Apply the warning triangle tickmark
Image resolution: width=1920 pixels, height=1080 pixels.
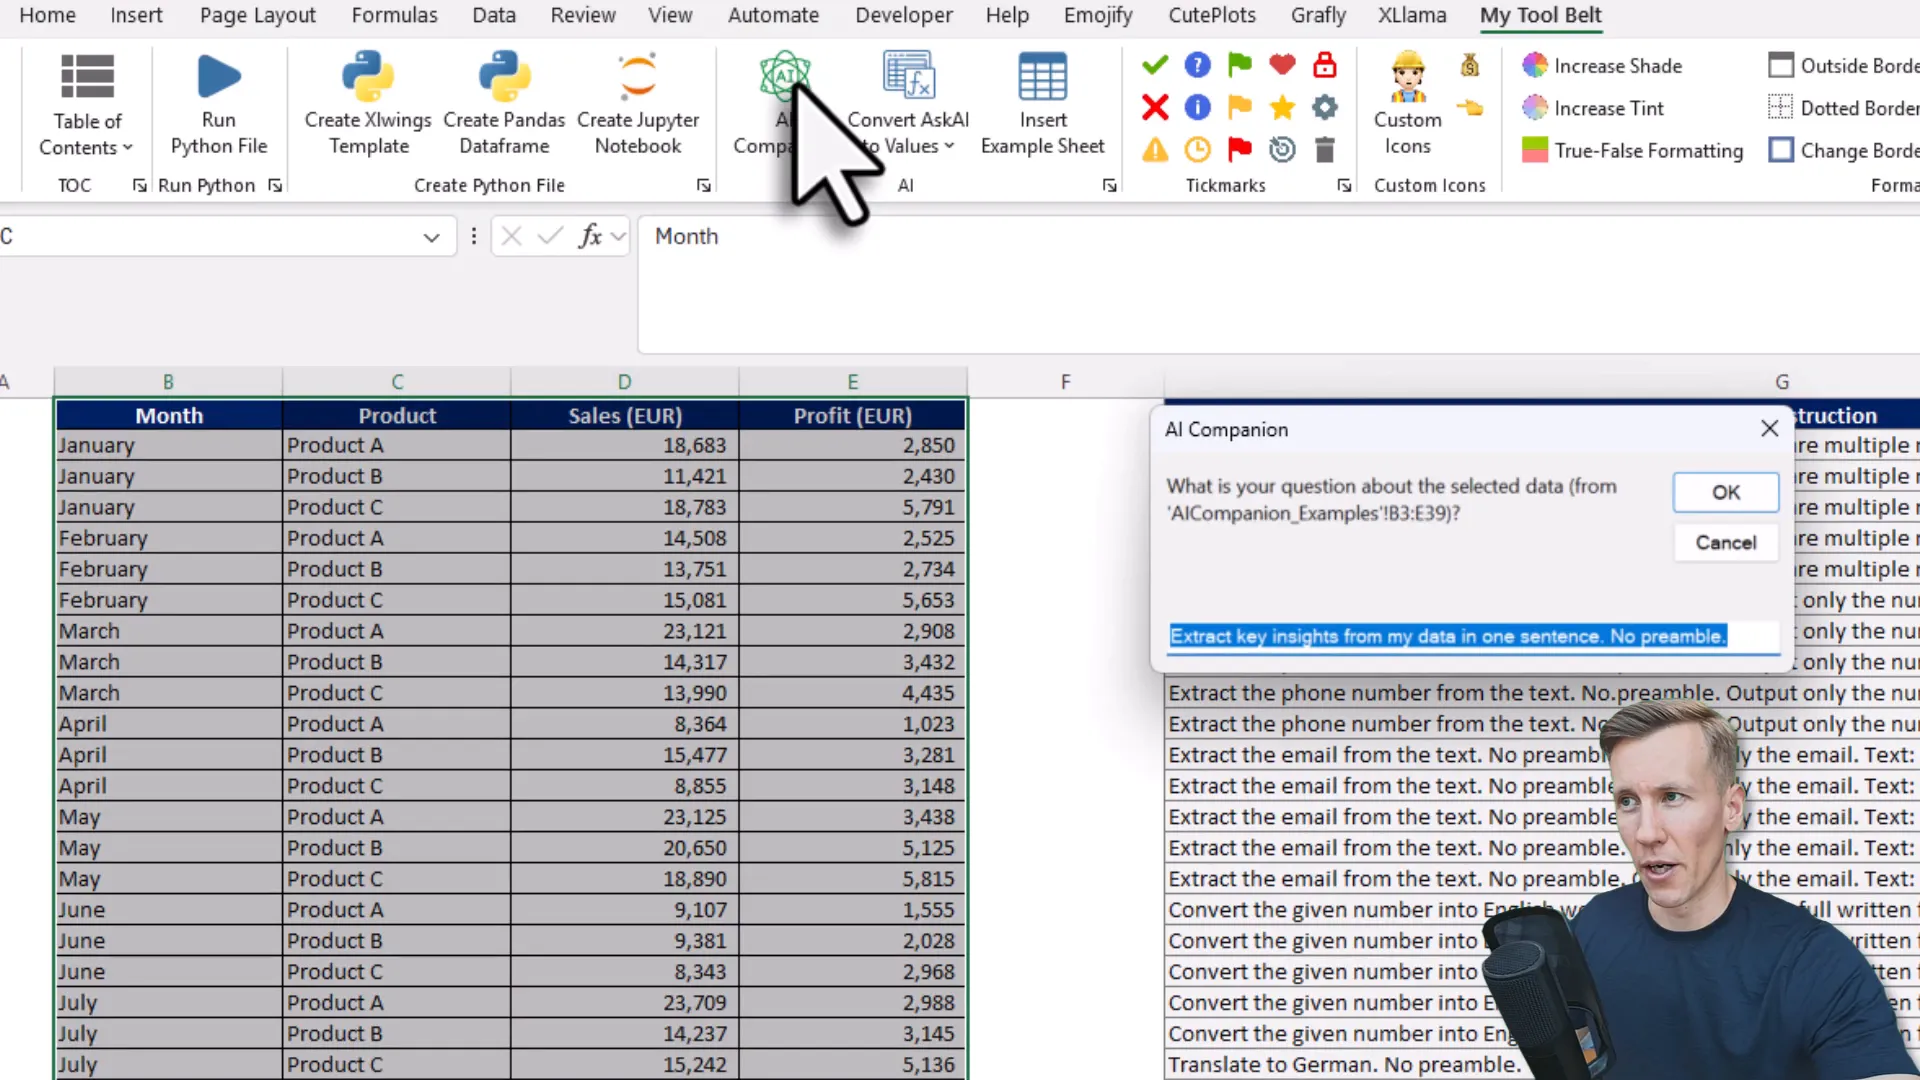click(x=1154, y=150)
